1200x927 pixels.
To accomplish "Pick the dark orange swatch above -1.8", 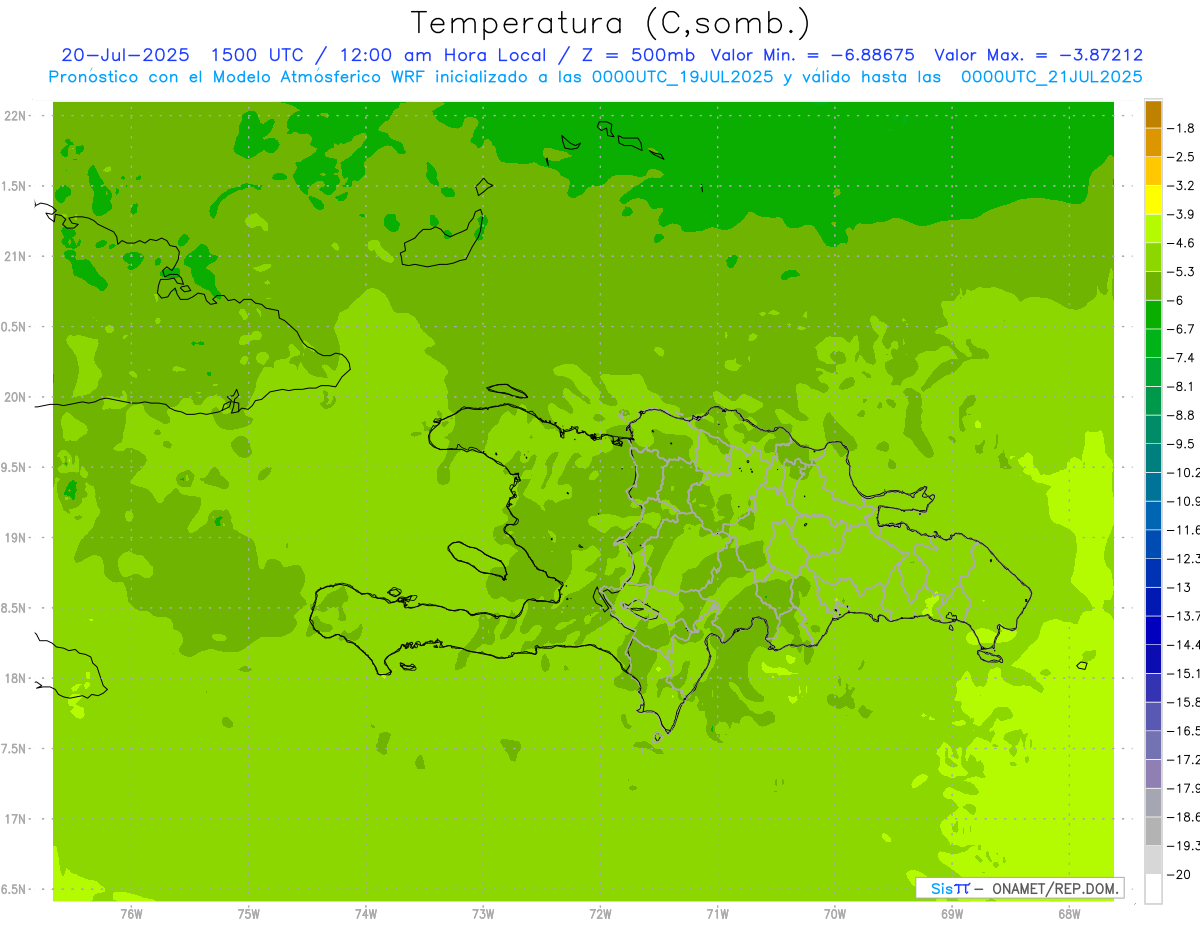I will point(1153,114).
